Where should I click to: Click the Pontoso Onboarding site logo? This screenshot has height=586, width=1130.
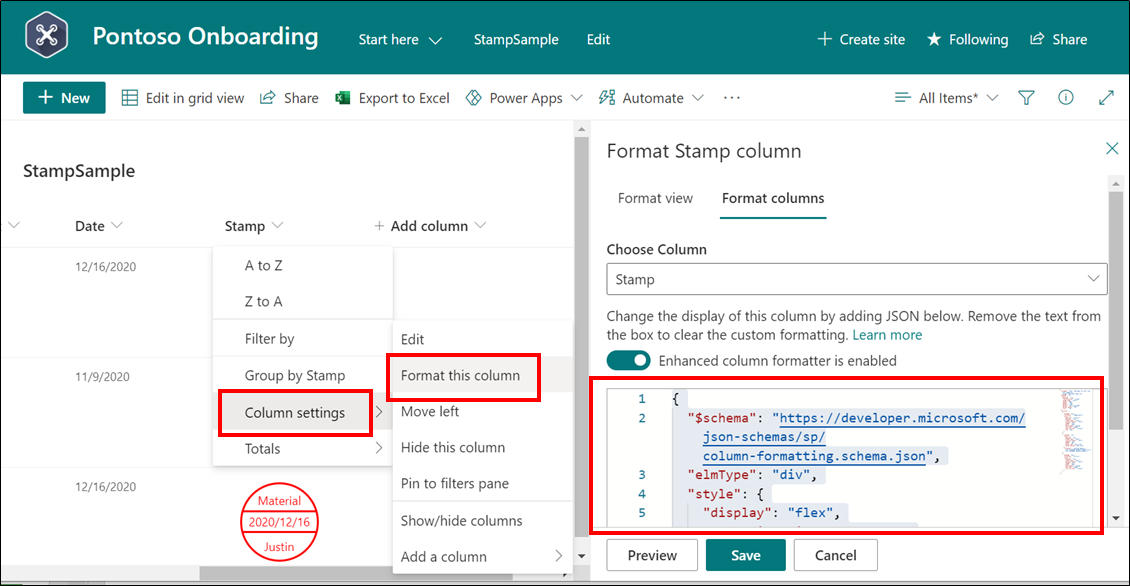coord(46,35)
